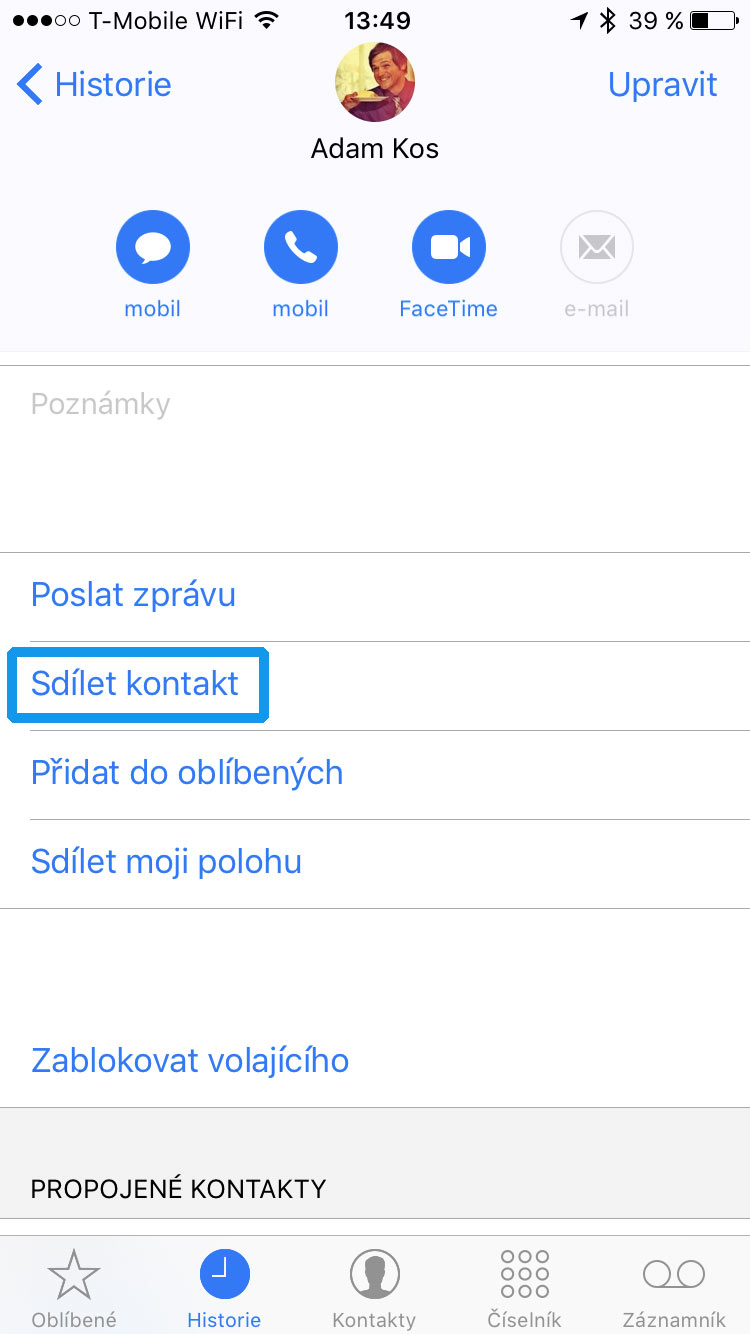The image size is (750, 1334).
Task: Open Číselník keypad tab
Action: point(524,1288)
